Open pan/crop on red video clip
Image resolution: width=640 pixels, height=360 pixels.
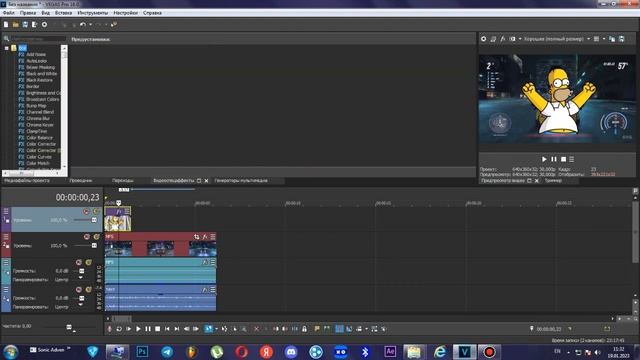click(197, 237)
